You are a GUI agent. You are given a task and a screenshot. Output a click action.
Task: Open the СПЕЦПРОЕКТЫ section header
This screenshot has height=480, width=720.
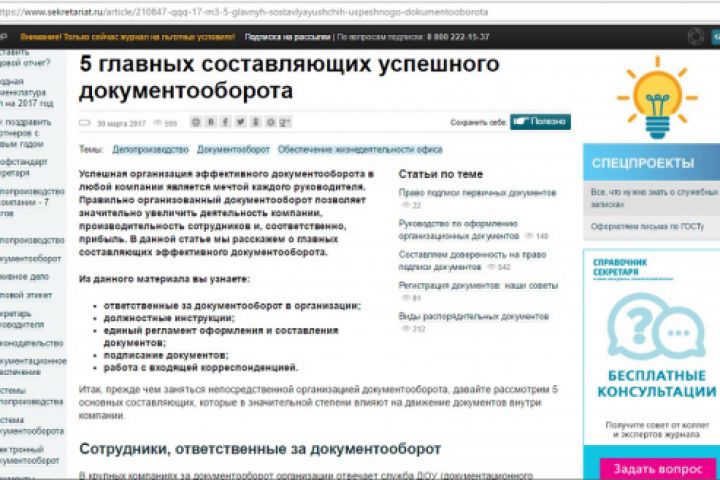click(x=652, y=163)
